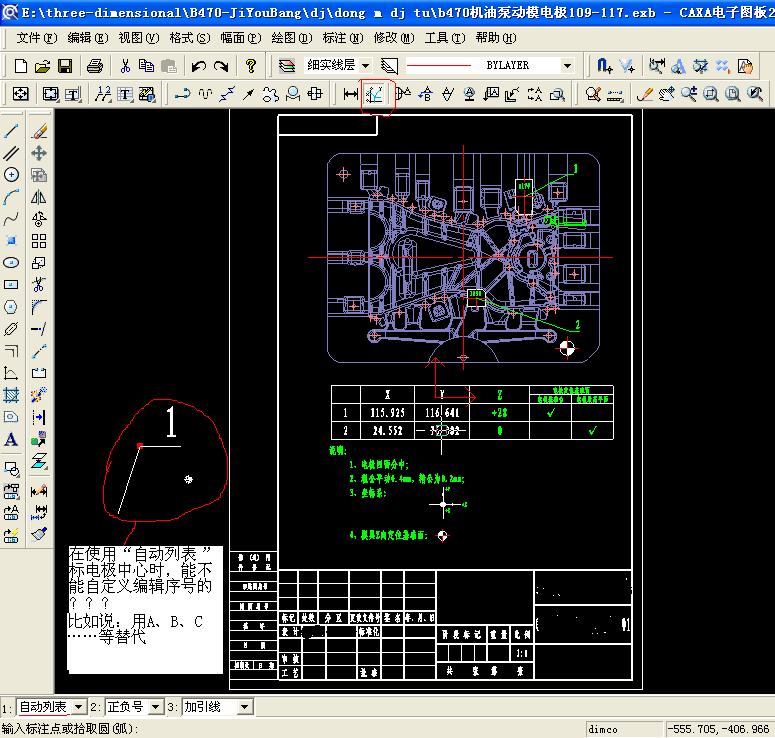This screenshot has width=775, height=738.
Task: Open the 编辑(E) menu
Action: click(87, 38)
